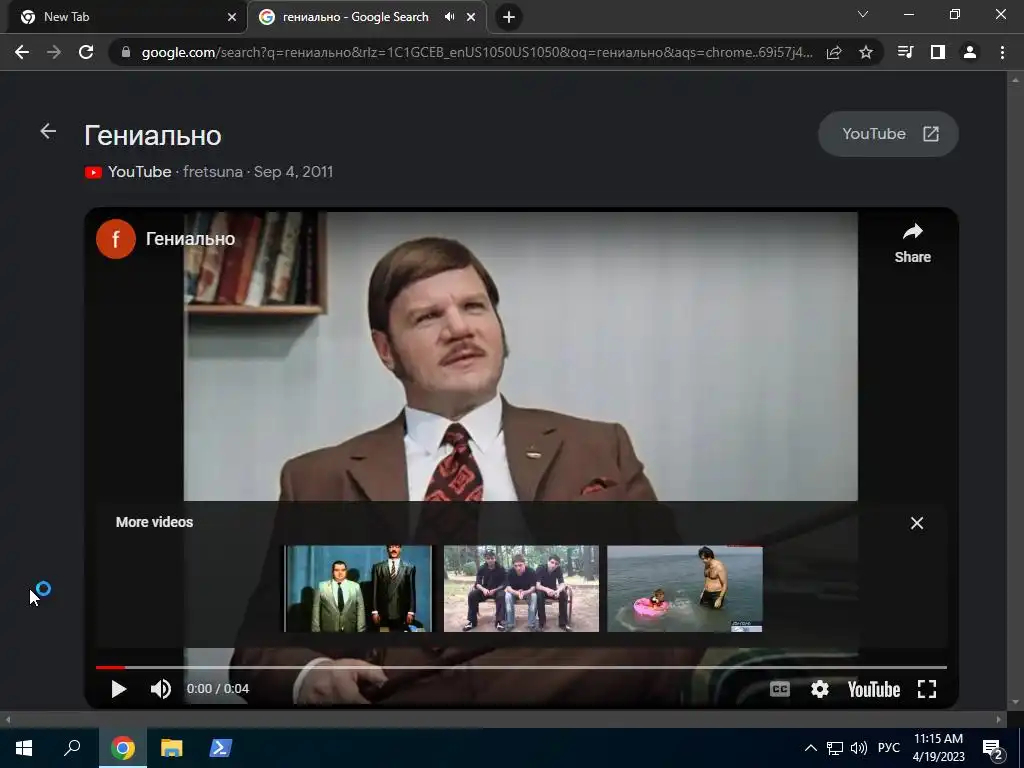Play the video
Image resolution: width=1024 pixels, height=768 pixels.
tap(118, 689)
